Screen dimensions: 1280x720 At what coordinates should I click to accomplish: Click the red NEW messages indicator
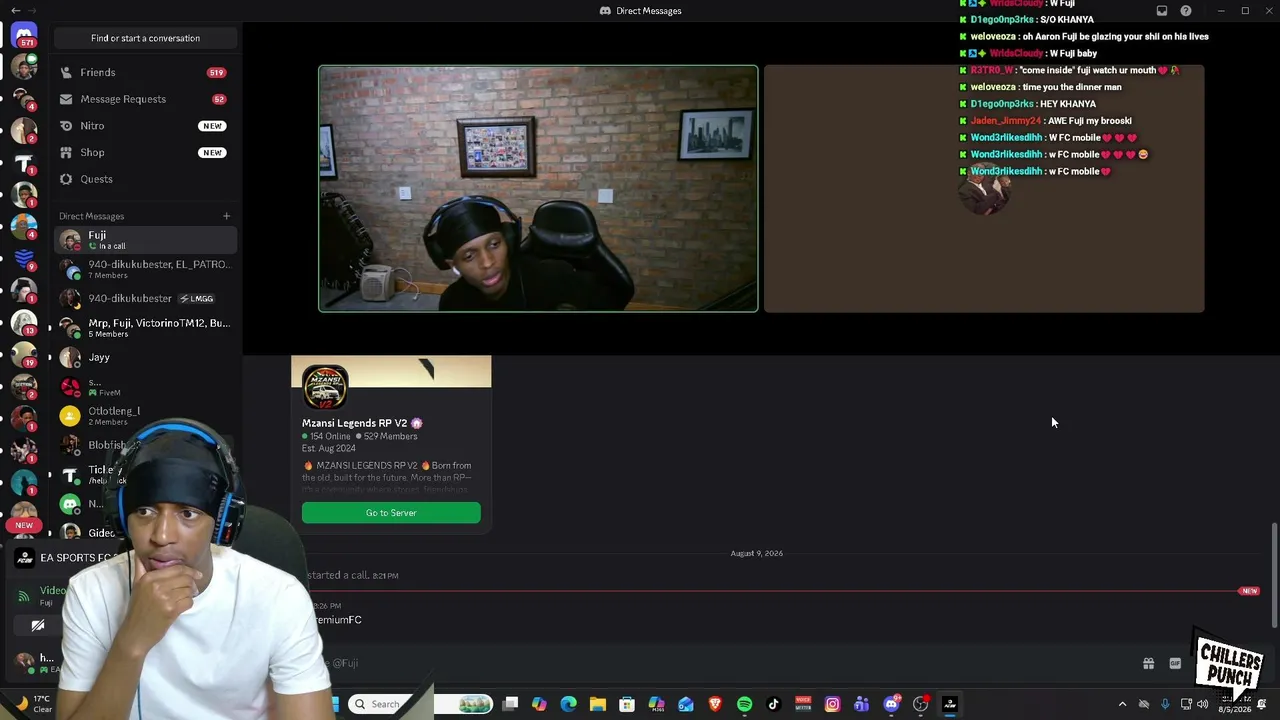(x=1249, y=591)
